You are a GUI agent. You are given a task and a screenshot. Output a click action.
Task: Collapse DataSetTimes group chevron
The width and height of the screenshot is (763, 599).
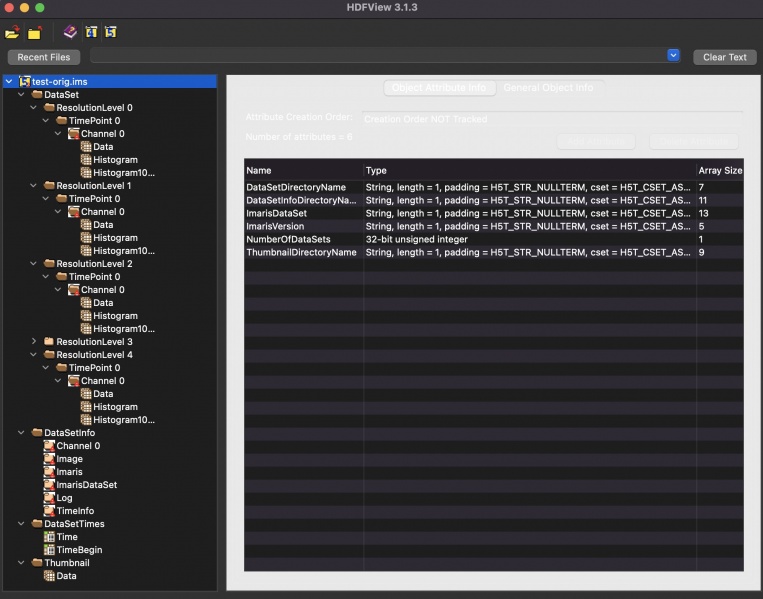pyautogui.click(x=21, y=524)
